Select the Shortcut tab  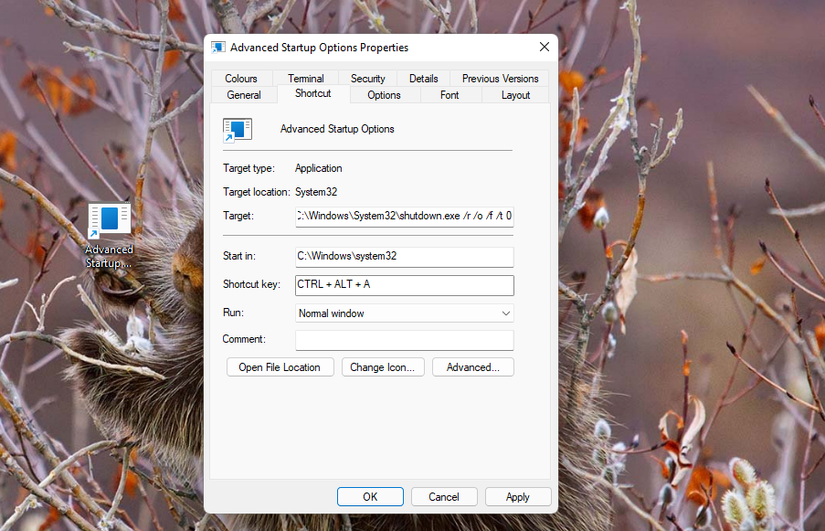pos(313,94)
